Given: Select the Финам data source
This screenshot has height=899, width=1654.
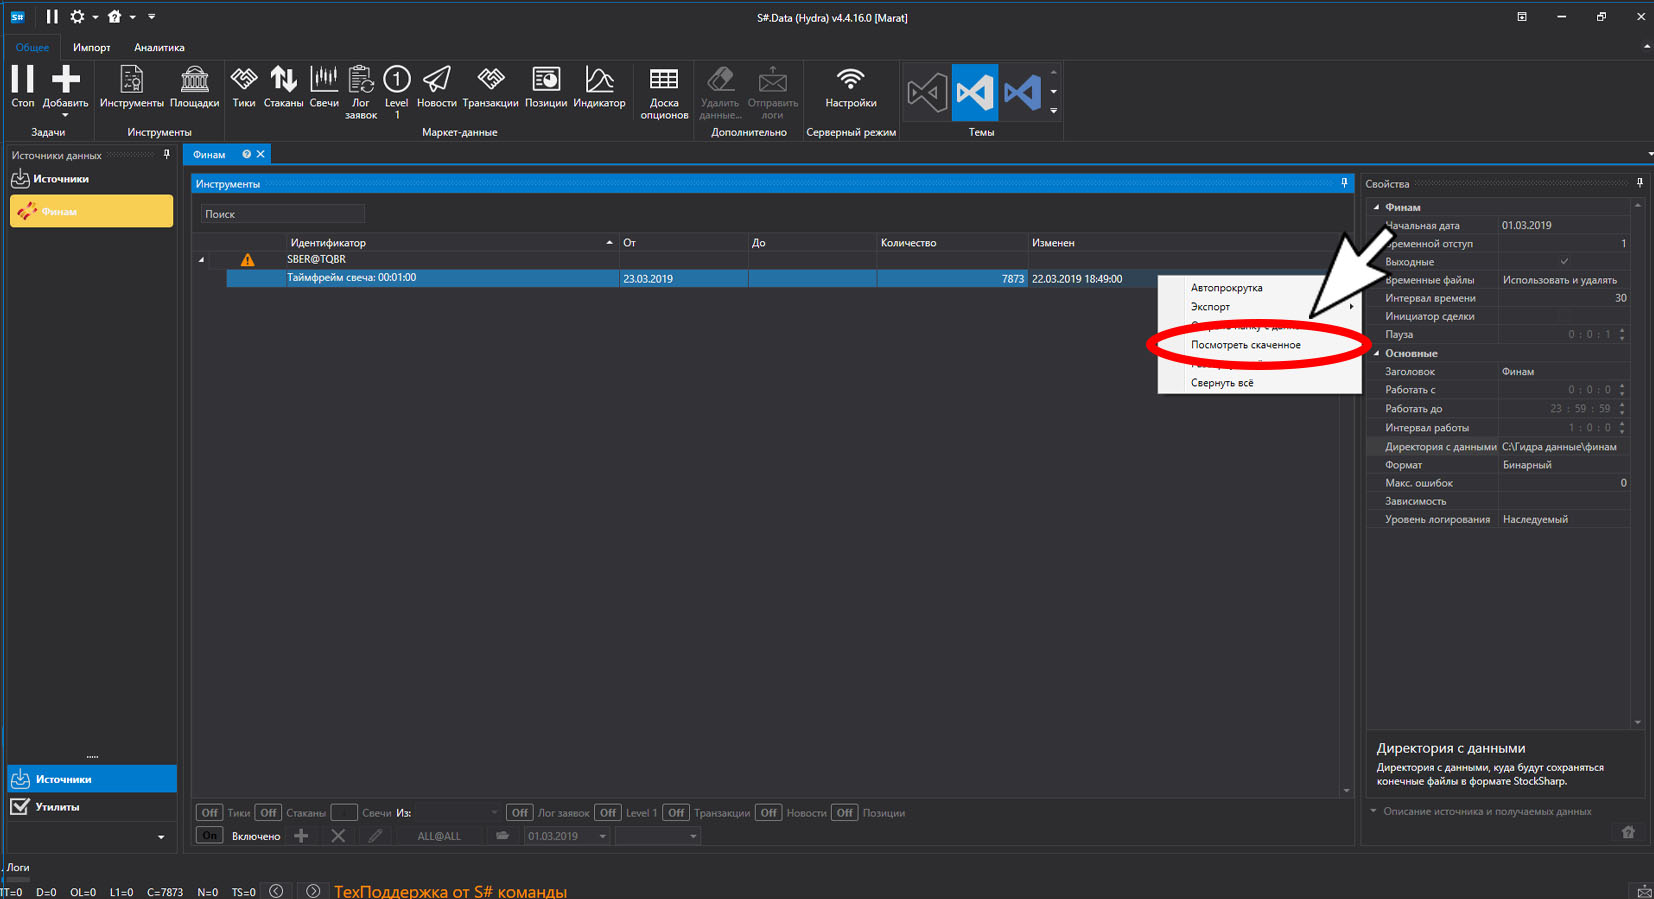Looking at the screenshot, I should click(x=91, y=211).
